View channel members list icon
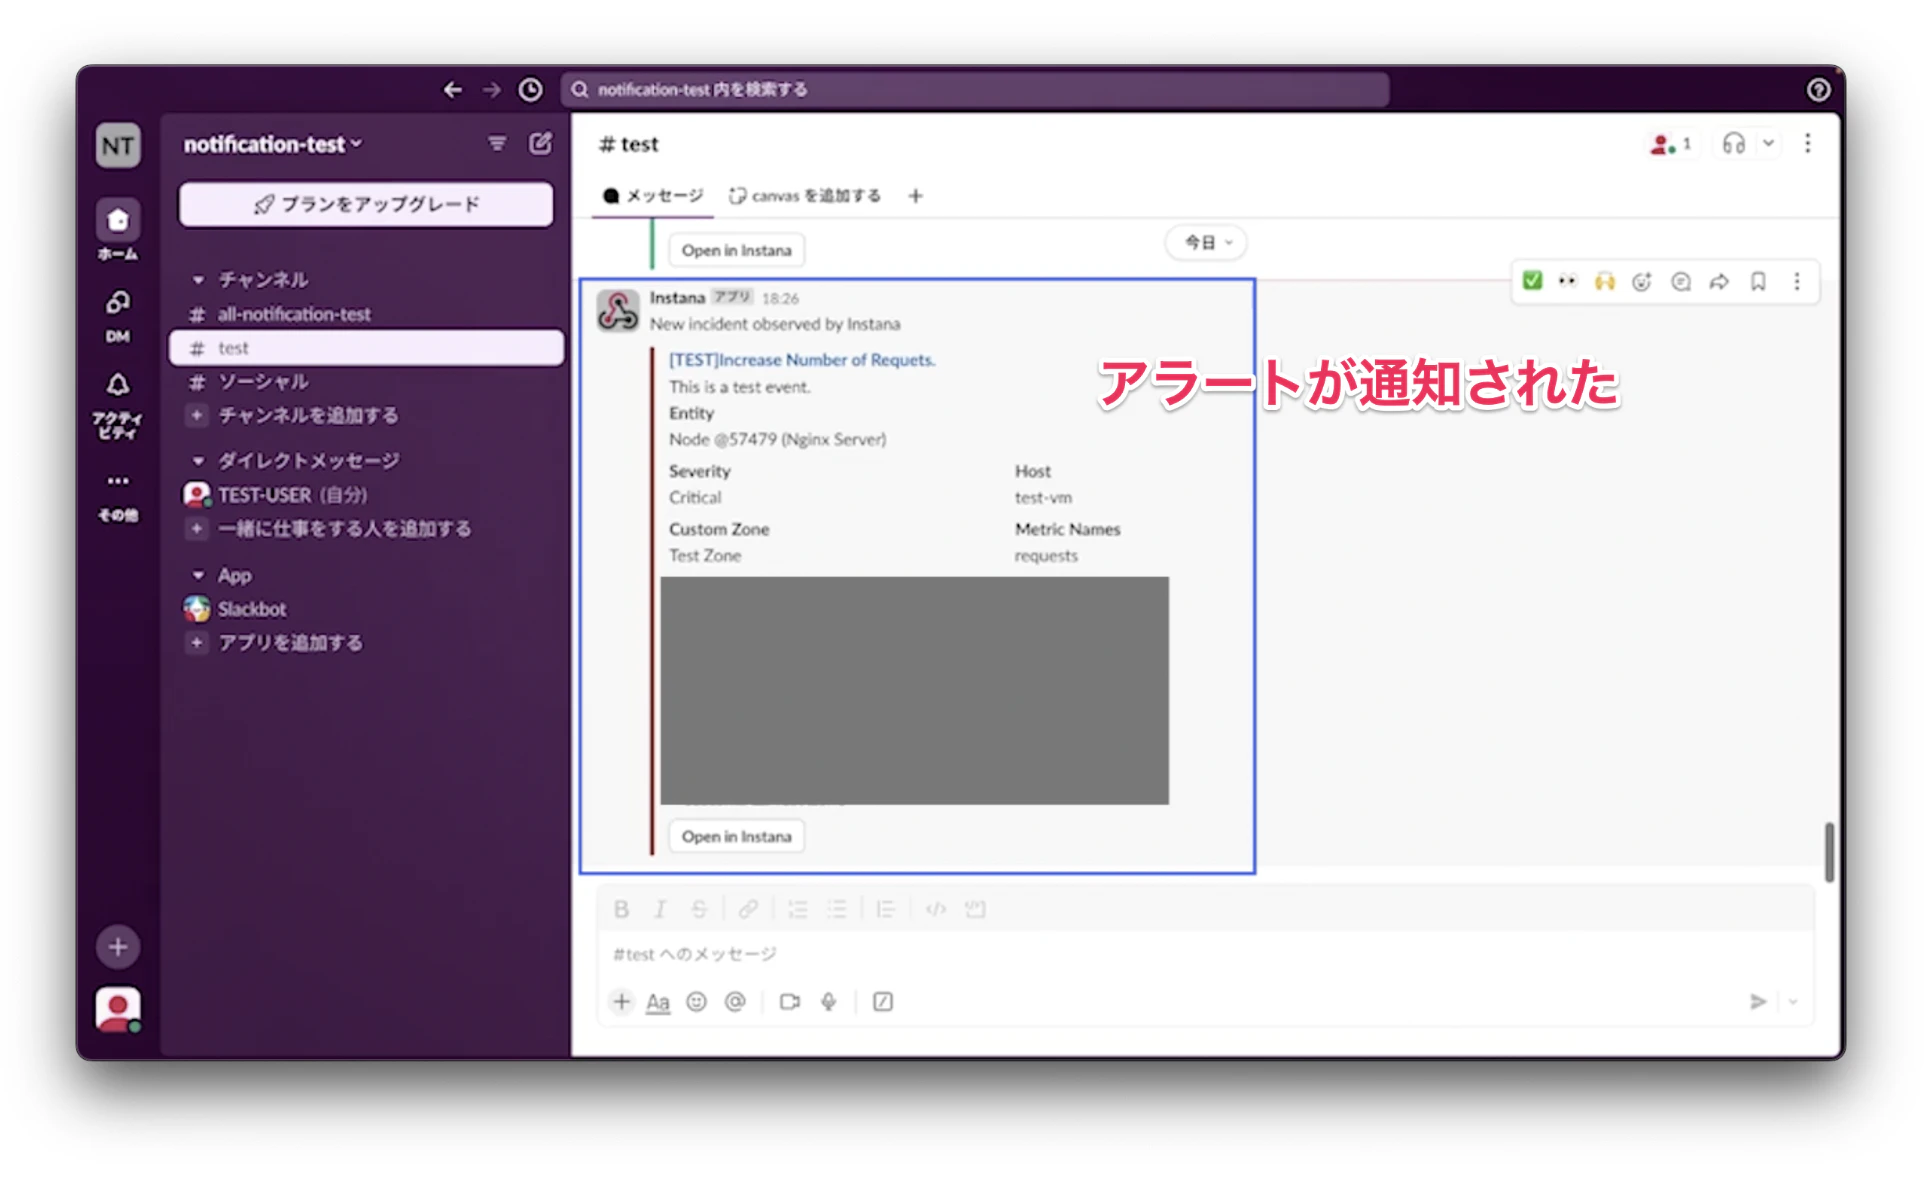This screenshot has width=1932, height=1188. pos(1670,144)
